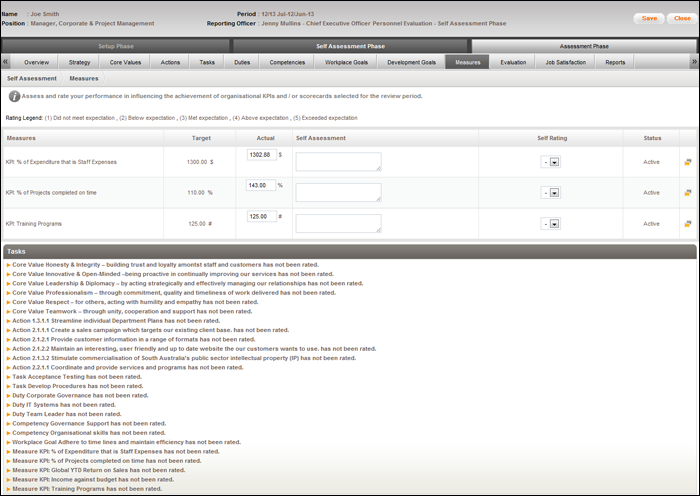Open task Action 2.1.3.2 Stimulate commercialisation

tap(184, 358)
